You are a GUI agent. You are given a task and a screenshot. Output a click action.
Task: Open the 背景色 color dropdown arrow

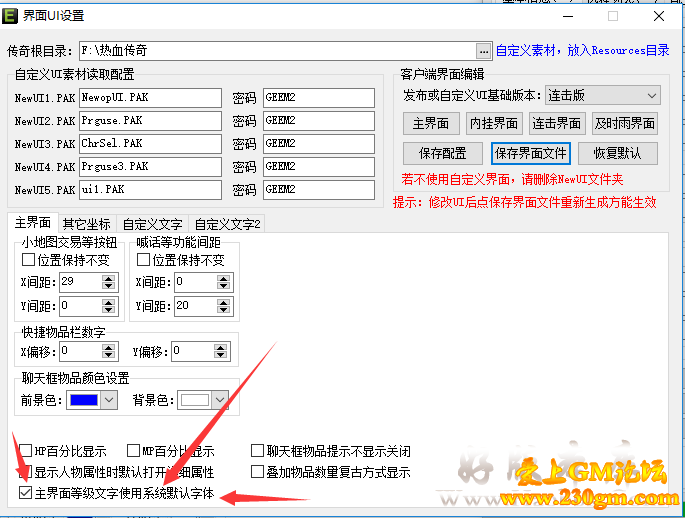(x=220, y=400)
